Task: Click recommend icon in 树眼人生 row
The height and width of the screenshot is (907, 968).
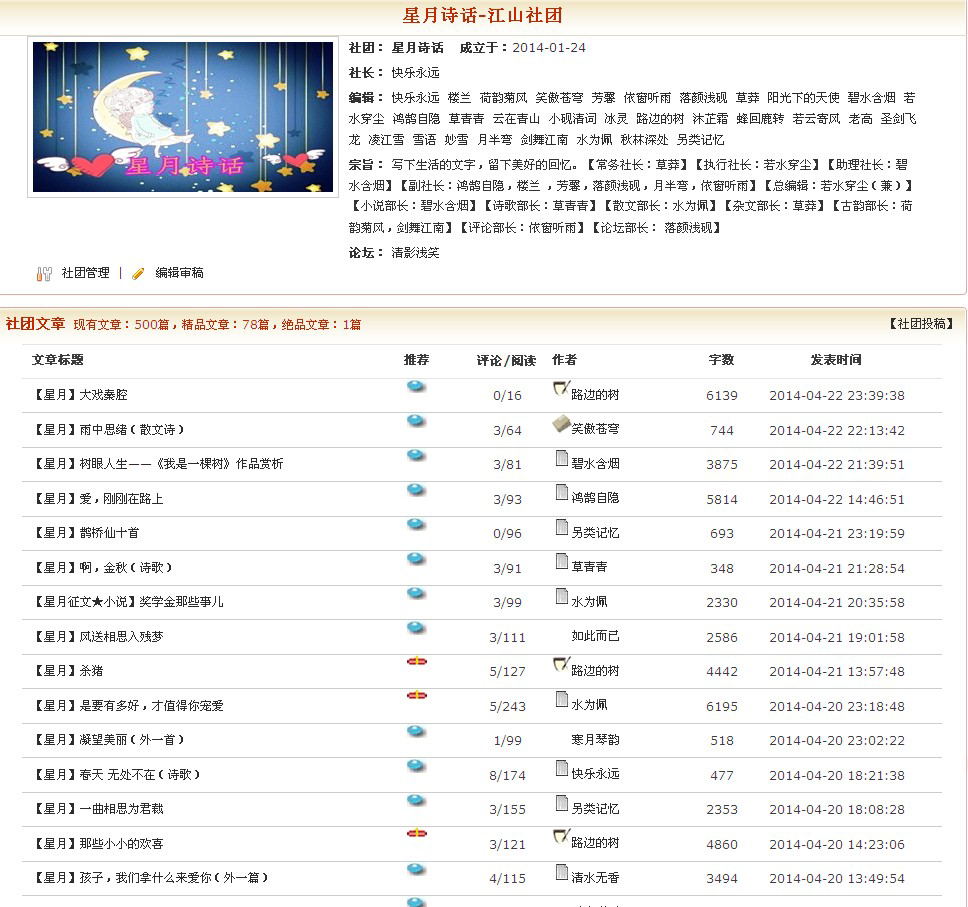Action: coord(417,455)
